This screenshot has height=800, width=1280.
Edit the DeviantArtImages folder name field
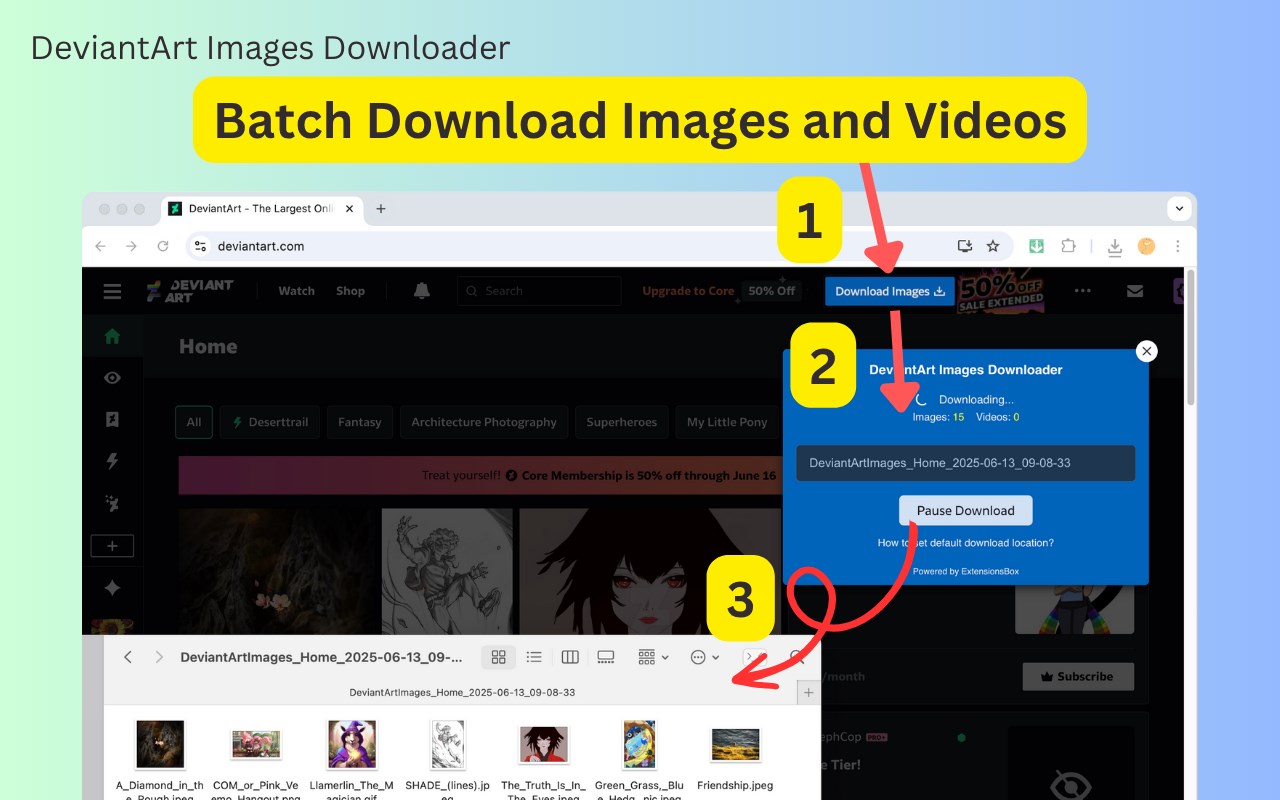[x=966, y=463]
